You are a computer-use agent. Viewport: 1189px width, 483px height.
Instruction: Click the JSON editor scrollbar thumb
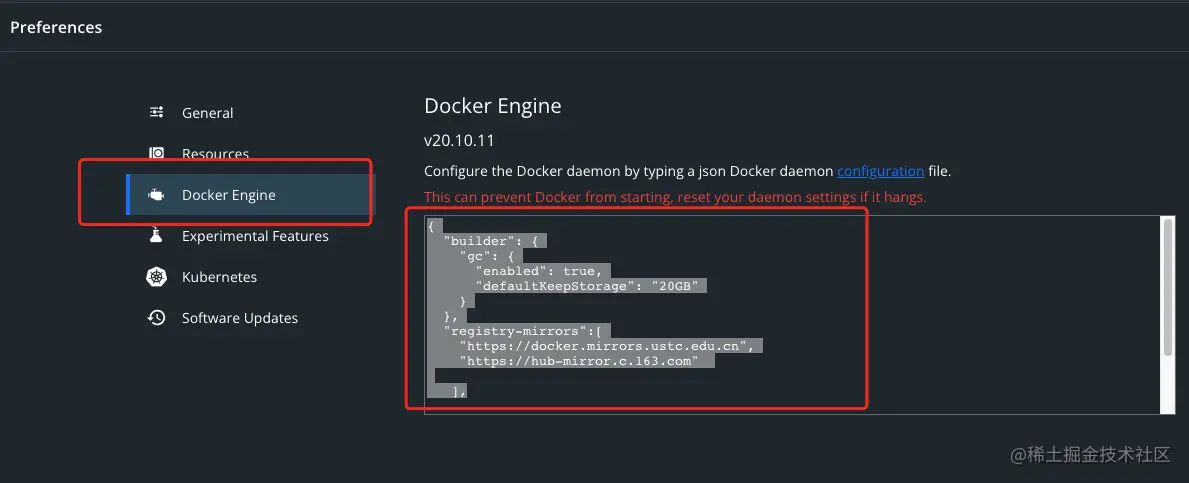(1167, 286)
